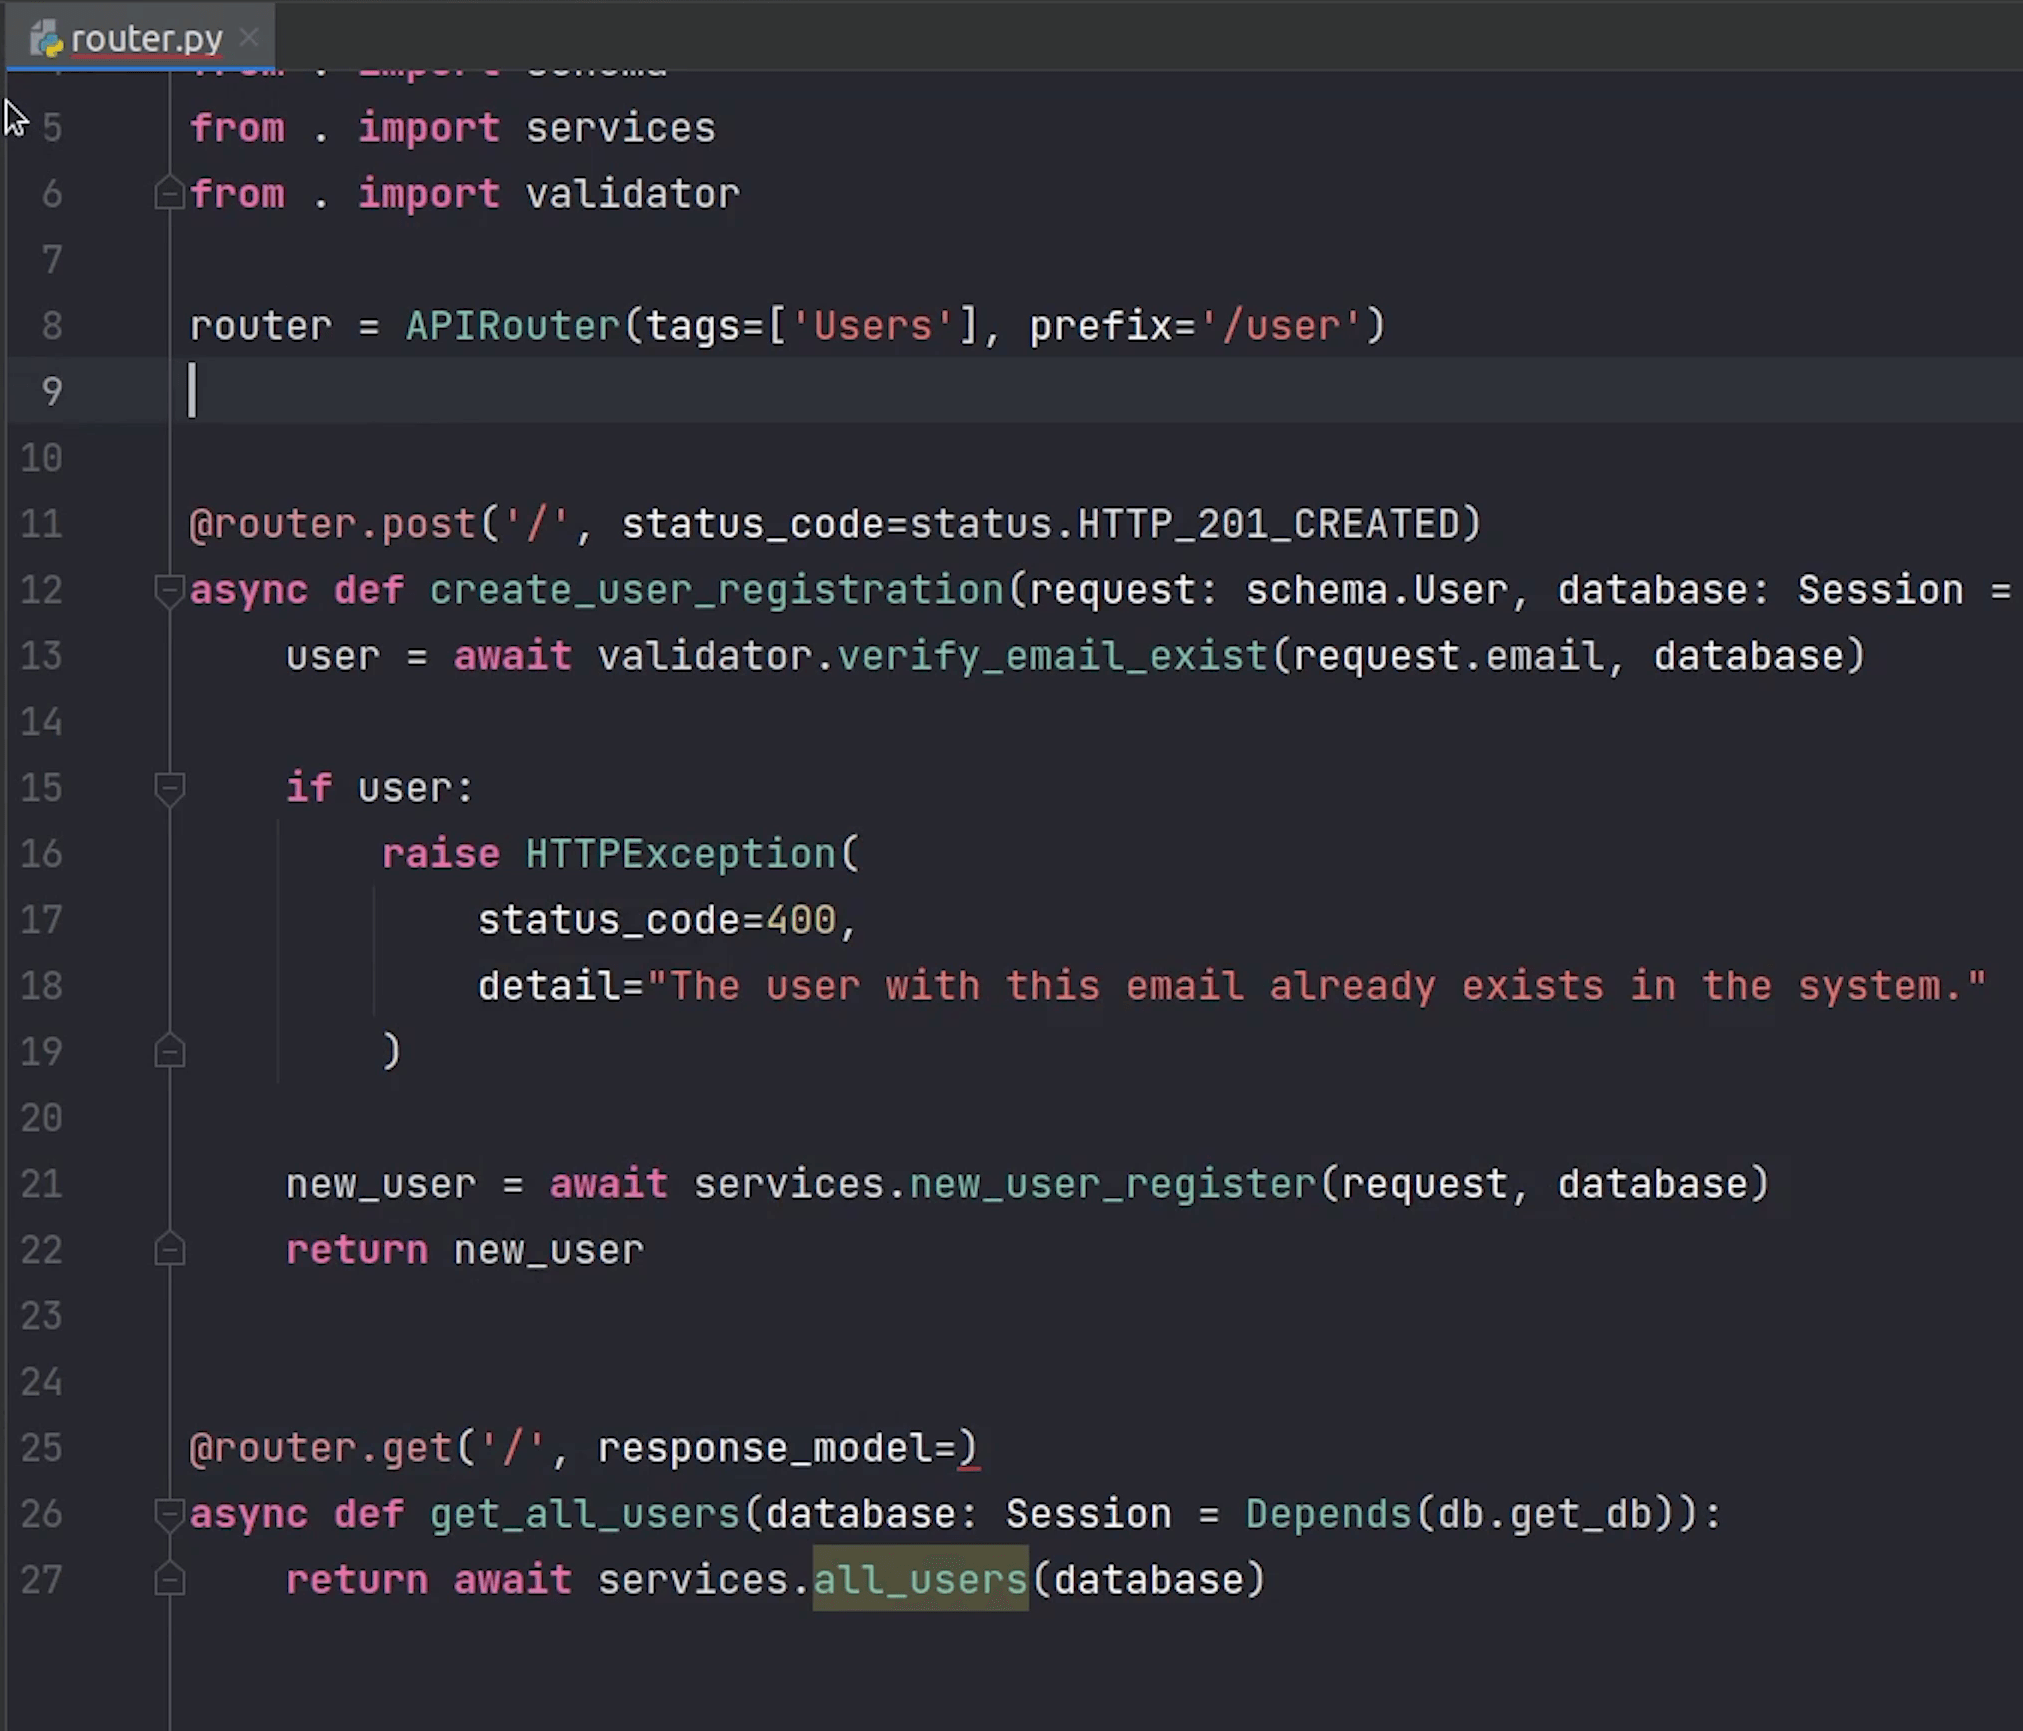2023x1731 pixels.
Task: Collapse the 'if user:' block fold marker
Action: point(169,788)
